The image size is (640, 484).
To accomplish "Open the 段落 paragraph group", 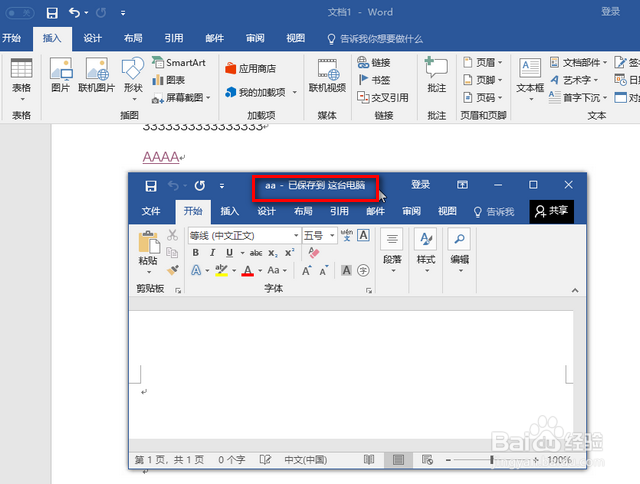I will pyautogui.click(x=392, y=251).
